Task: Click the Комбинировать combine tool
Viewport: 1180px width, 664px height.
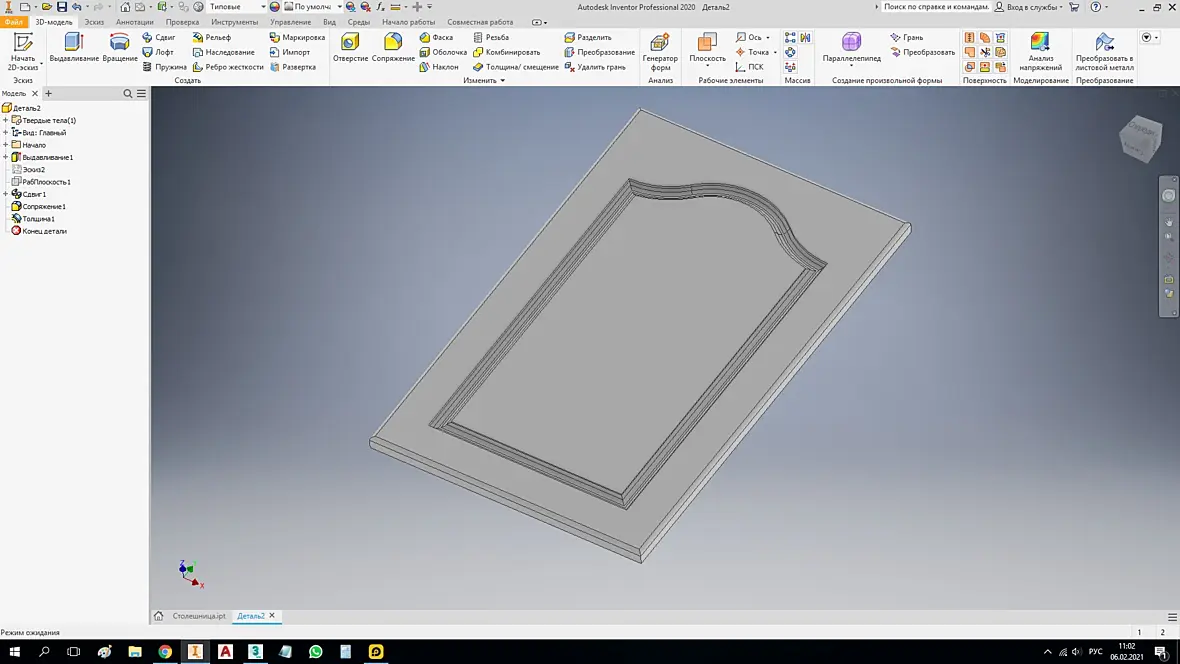Action: [506, 52]
